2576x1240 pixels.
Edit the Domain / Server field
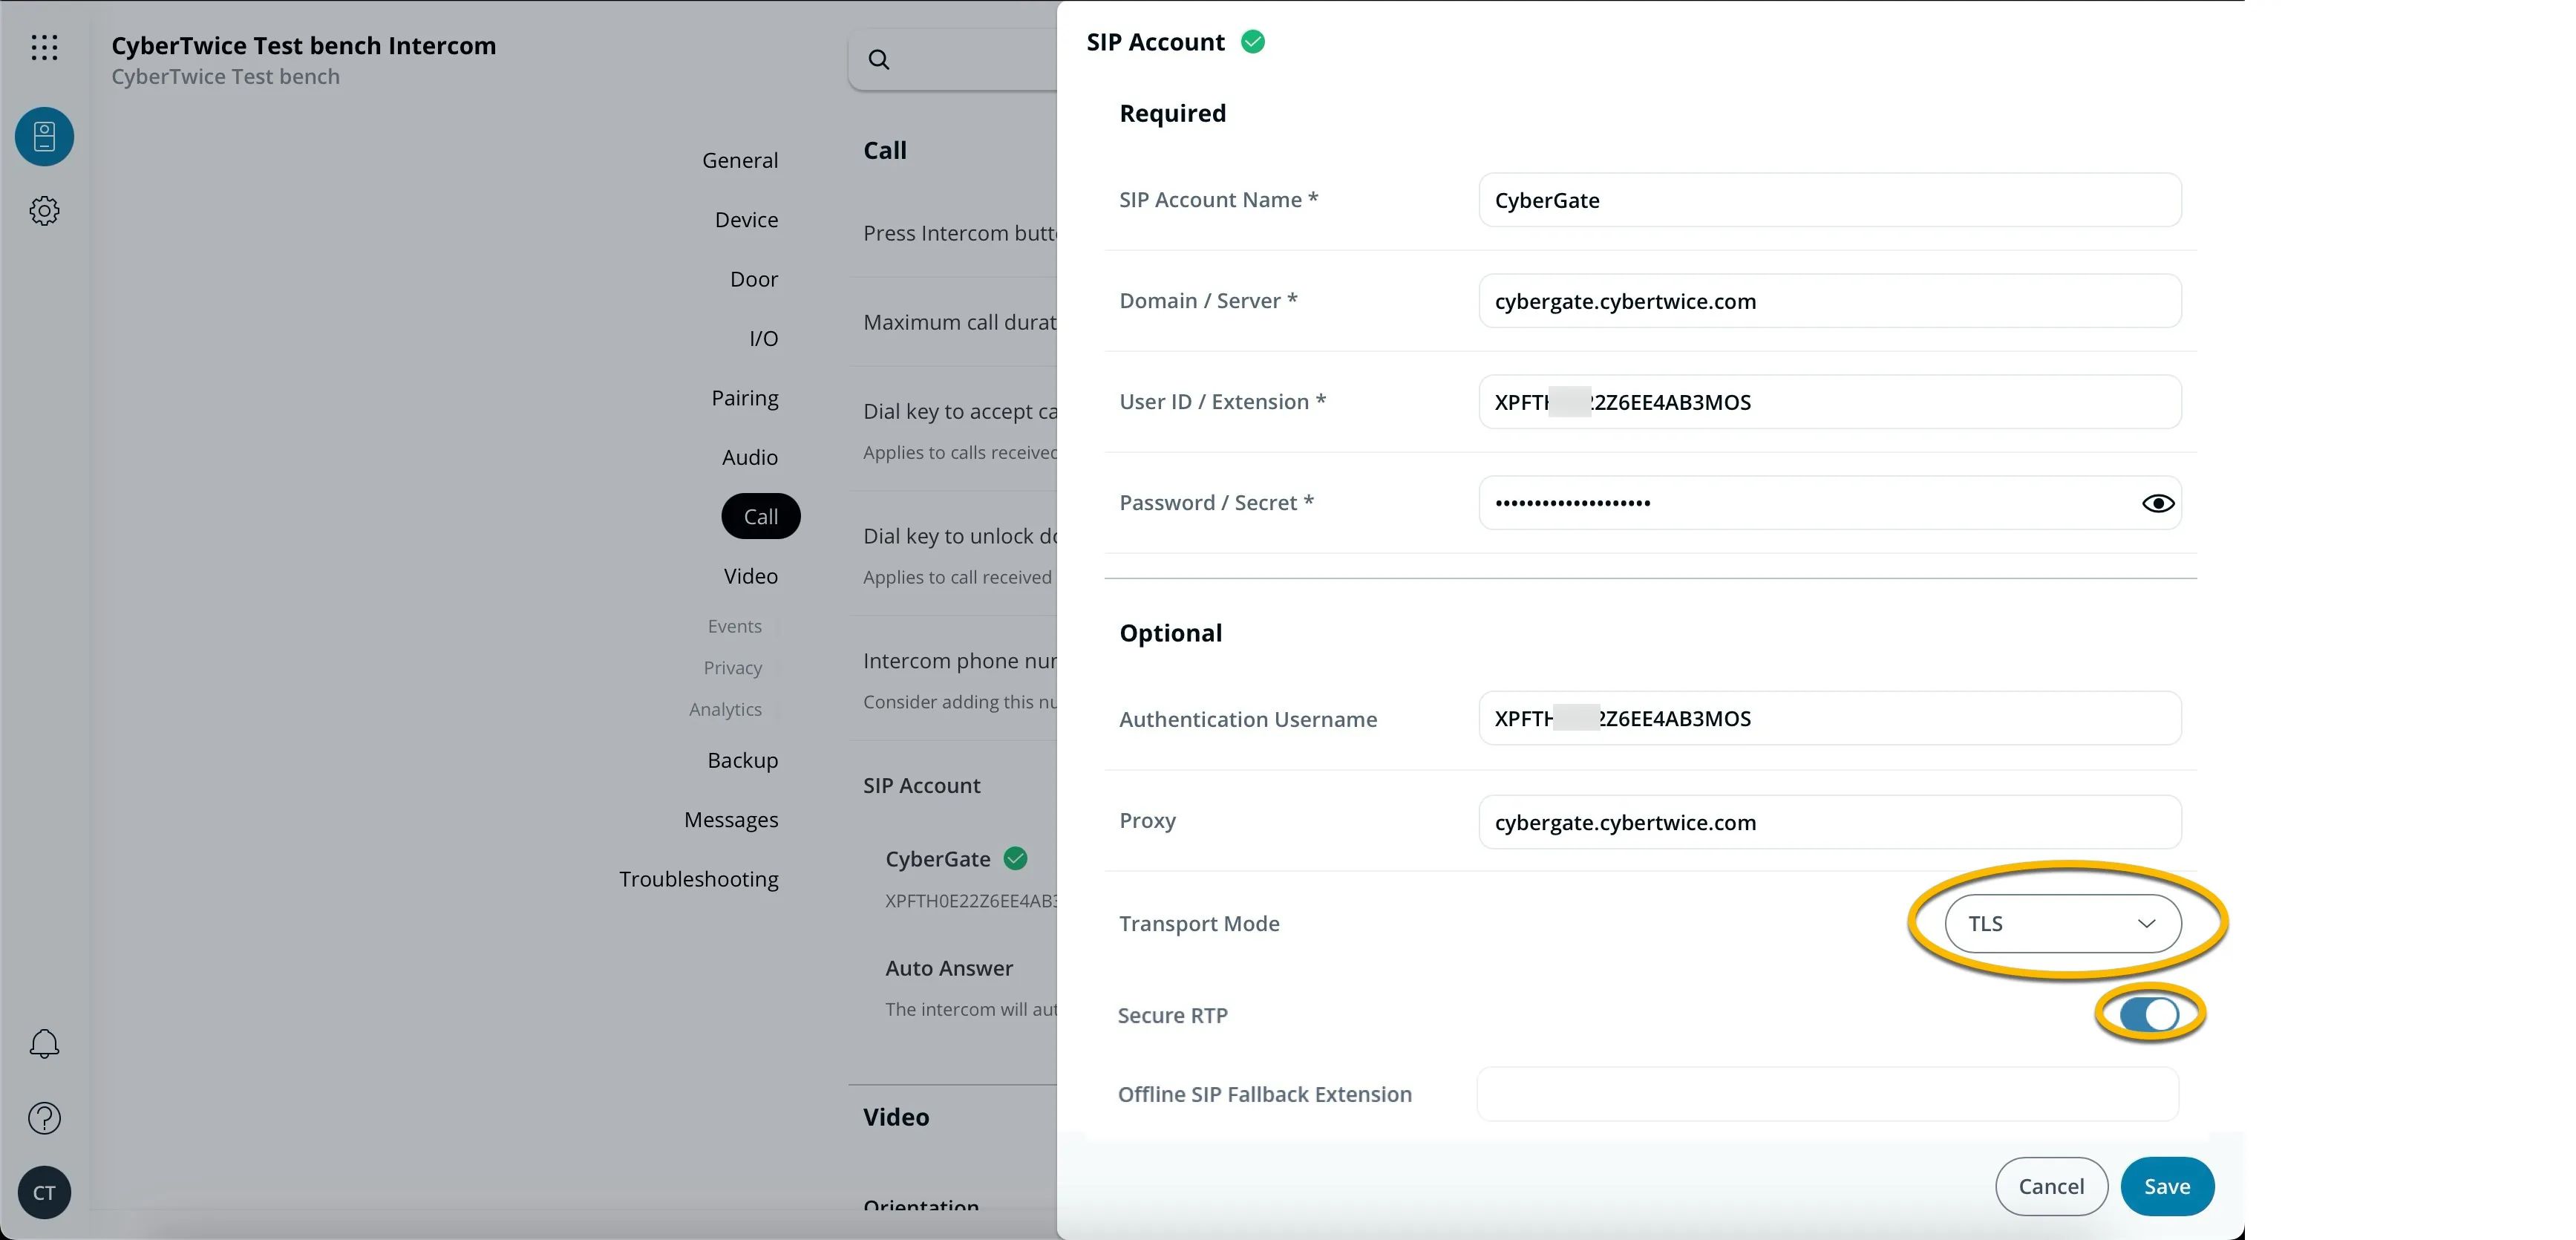coord(1829,301)
